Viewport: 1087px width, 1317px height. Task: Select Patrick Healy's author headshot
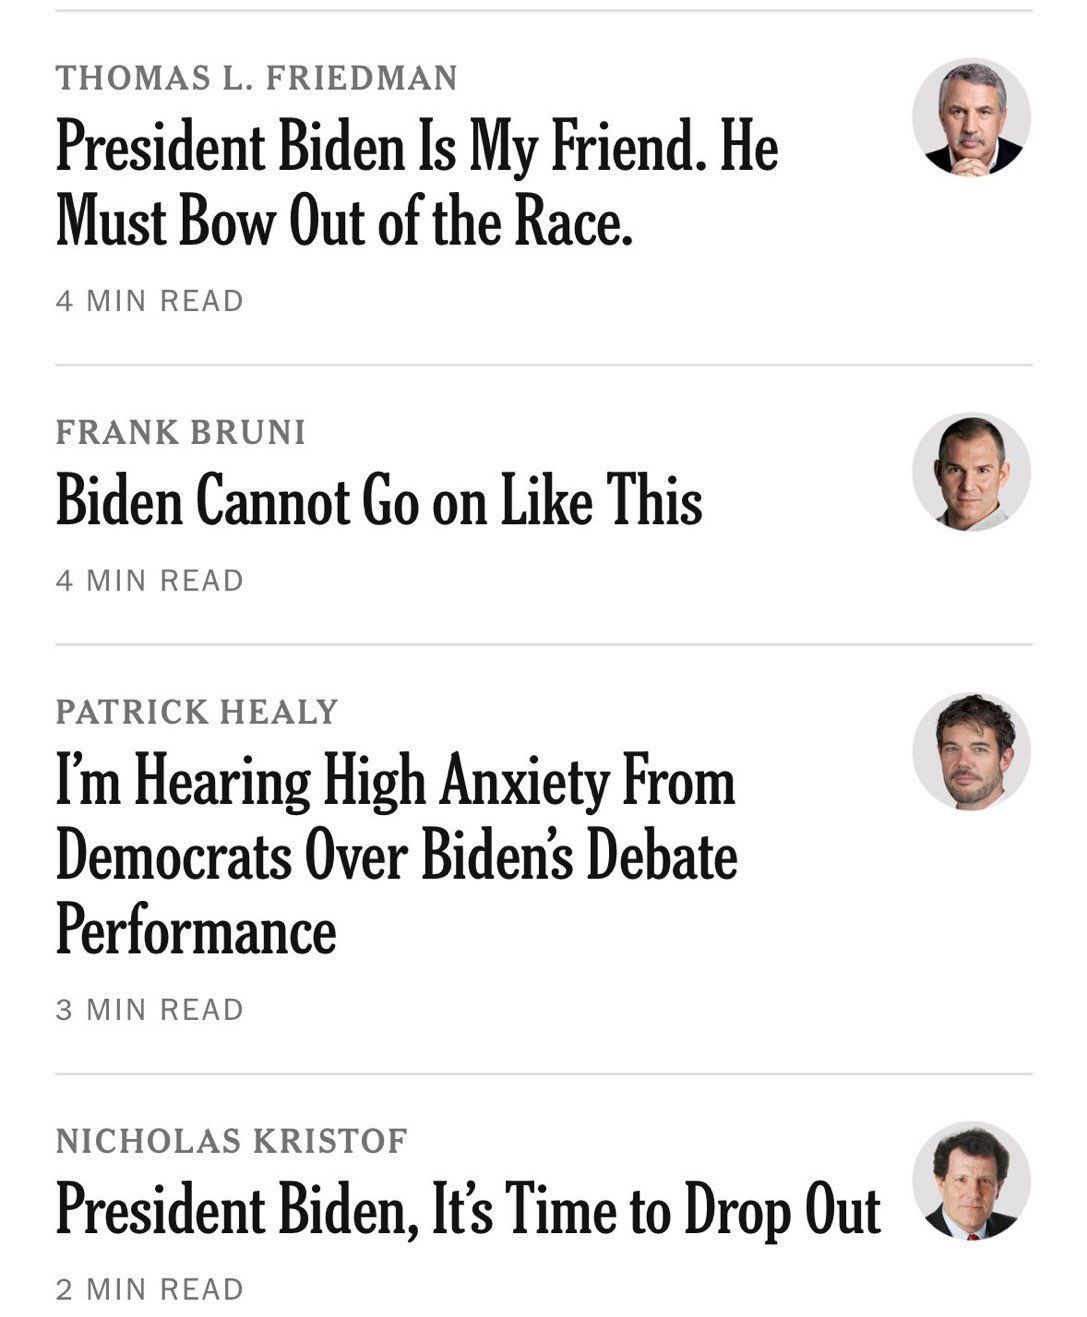(x=971, y=751)
